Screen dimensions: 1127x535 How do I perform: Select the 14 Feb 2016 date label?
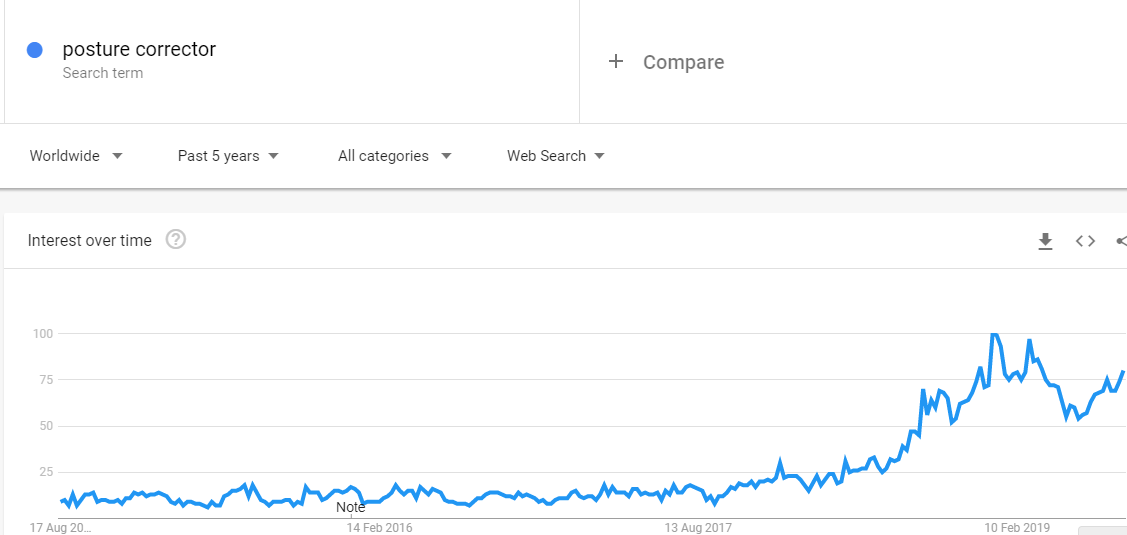tap(379, 527)
